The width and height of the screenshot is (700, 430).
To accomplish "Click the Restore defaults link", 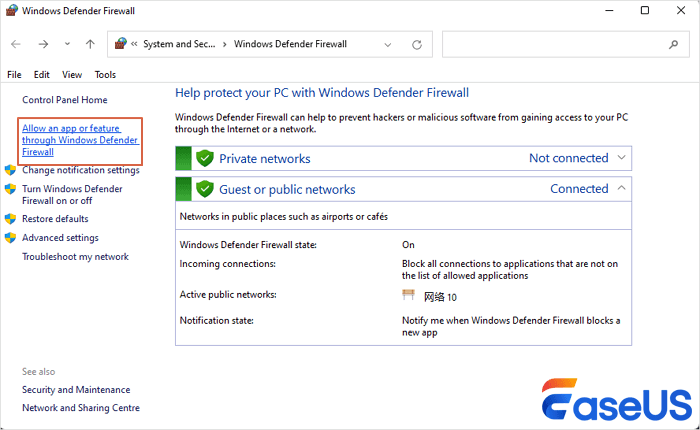I will click(55, 218).
